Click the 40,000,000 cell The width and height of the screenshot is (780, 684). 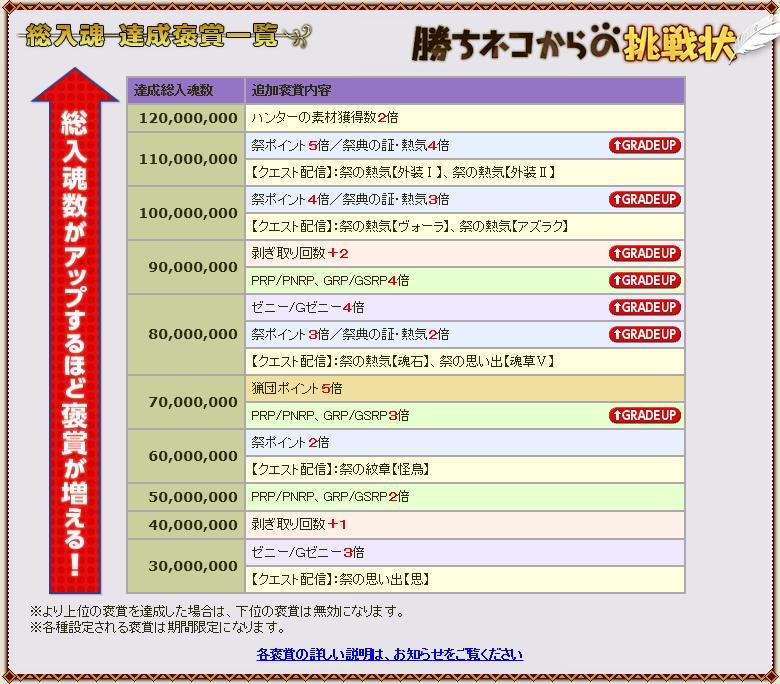(x=186, y=525)
